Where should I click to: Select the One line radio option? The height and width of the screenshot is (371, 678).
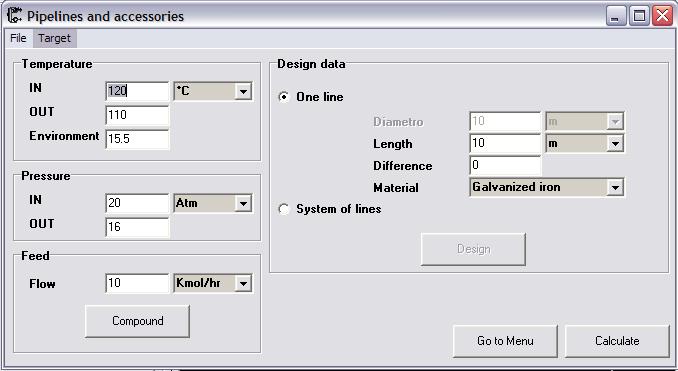point(284,97)
